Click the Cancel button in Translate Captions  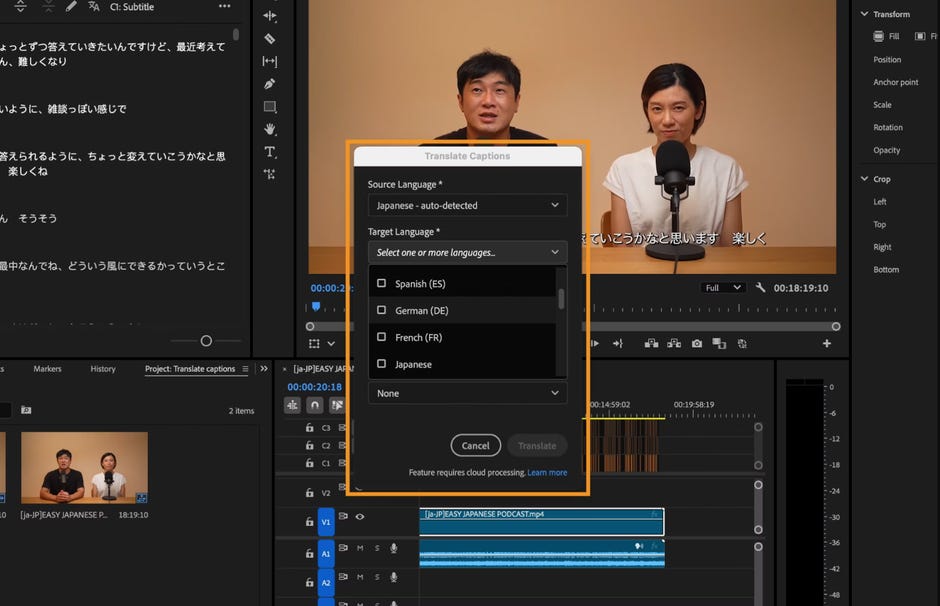[475, 445]
